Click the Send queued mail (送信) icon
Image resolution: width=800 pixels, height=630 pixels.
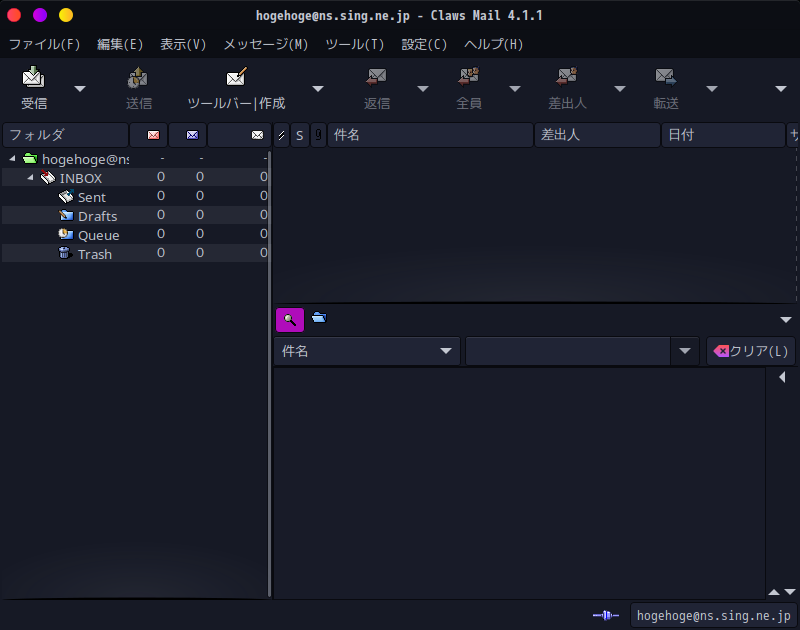(138, 78)
